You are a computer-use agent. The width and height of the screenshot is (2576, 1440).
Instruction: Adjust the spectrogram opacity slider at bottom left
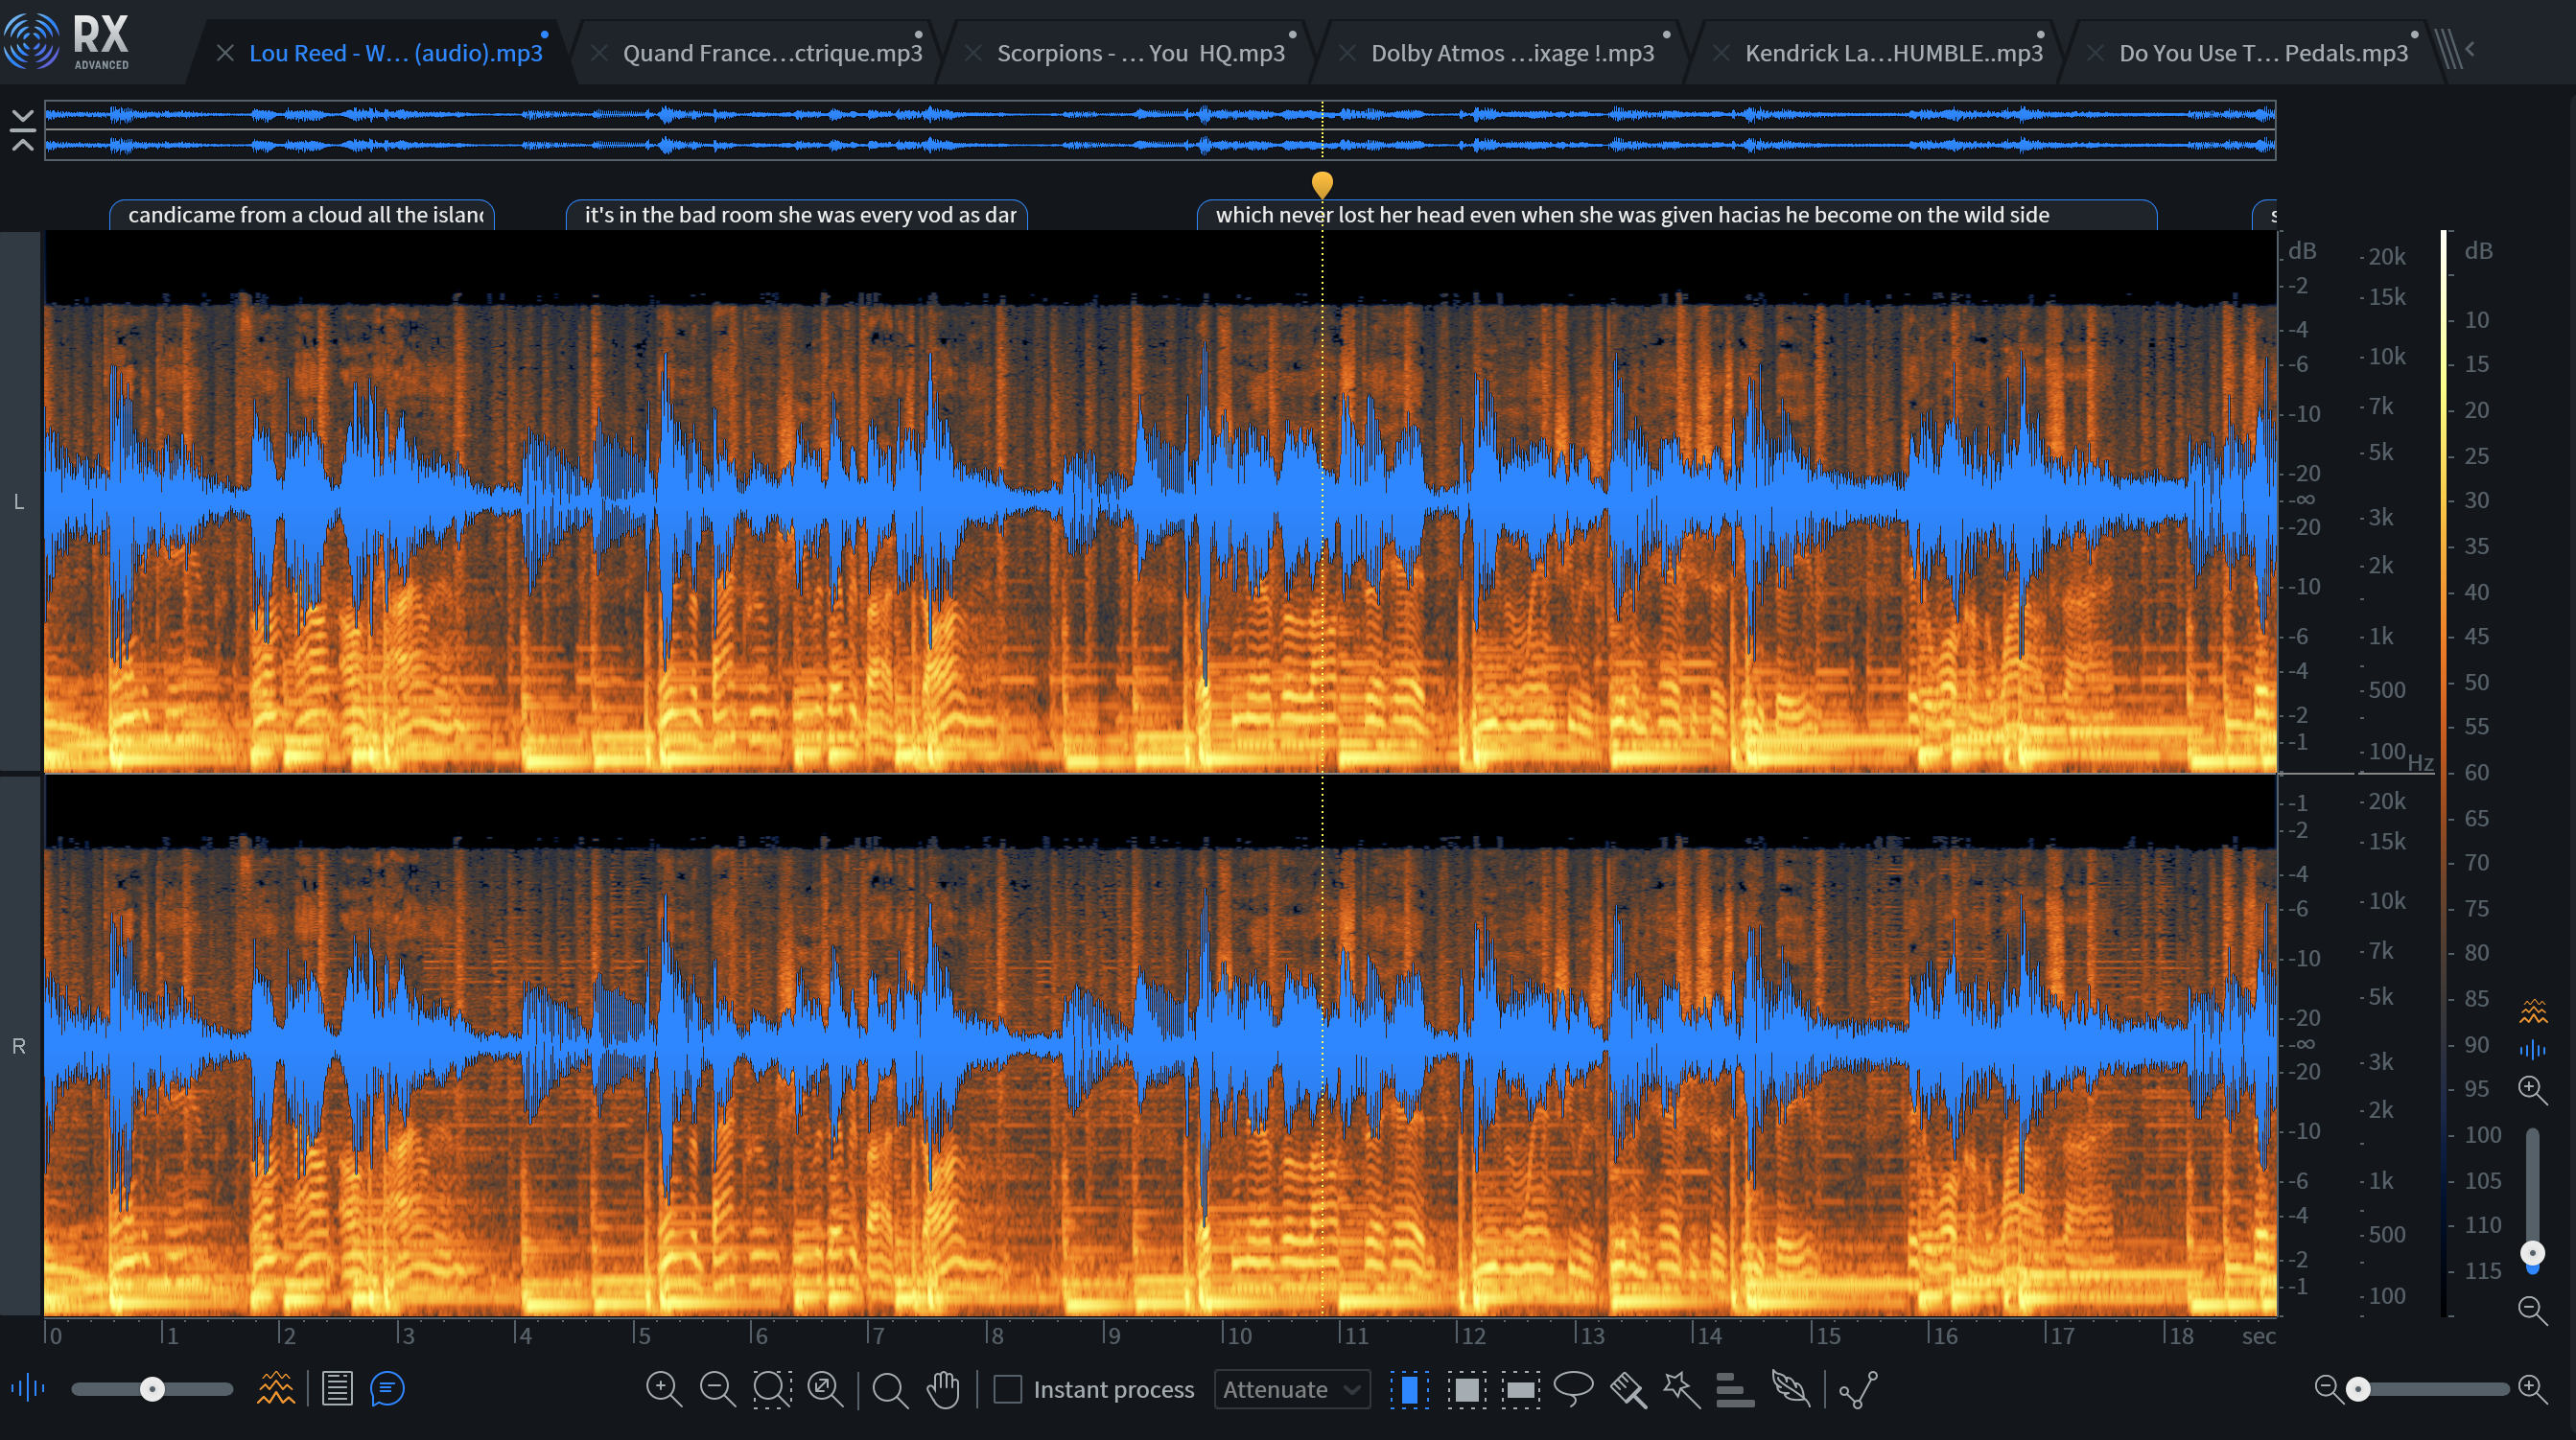(x=152, y=1388)
